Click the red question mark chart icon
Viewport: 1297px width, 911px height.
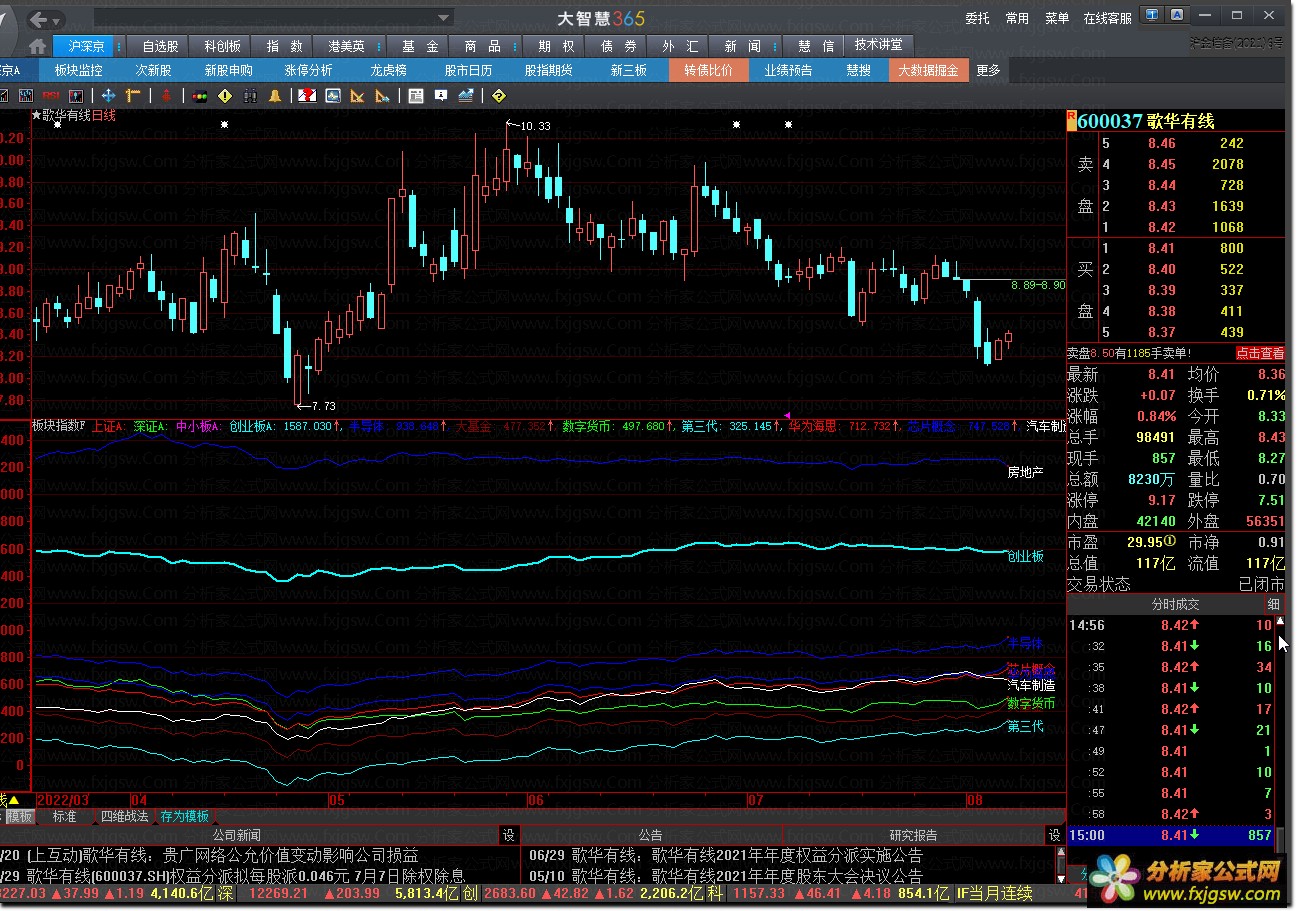[x=307, y=96]
